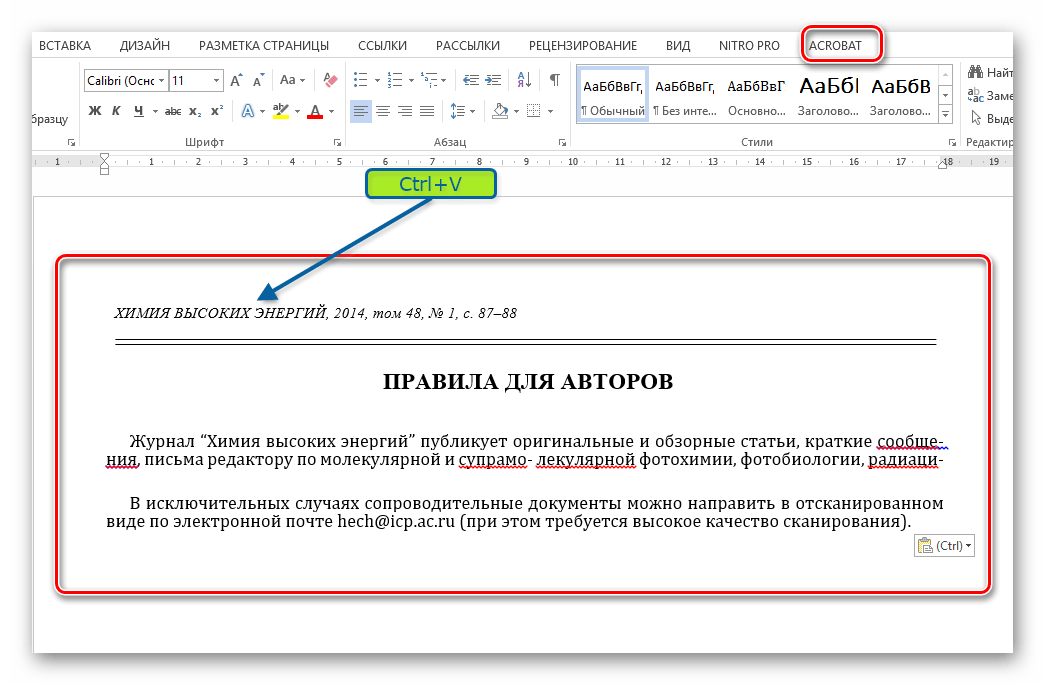Screen dimensions: 1045x685
Task: Click the Sort (А-Я) icon
Action: click(524, 80)
